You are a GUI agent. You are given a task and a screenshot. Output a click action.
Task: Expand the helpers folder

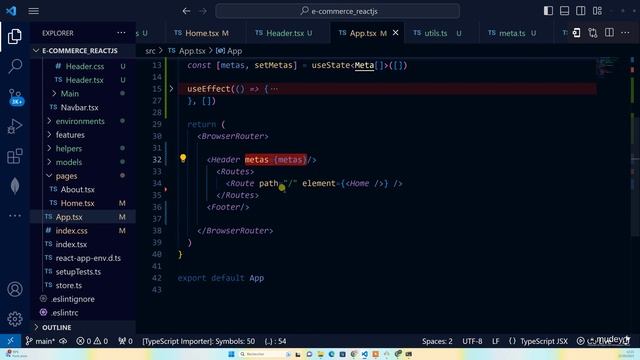pyautogui.click(x=69, y=149)
